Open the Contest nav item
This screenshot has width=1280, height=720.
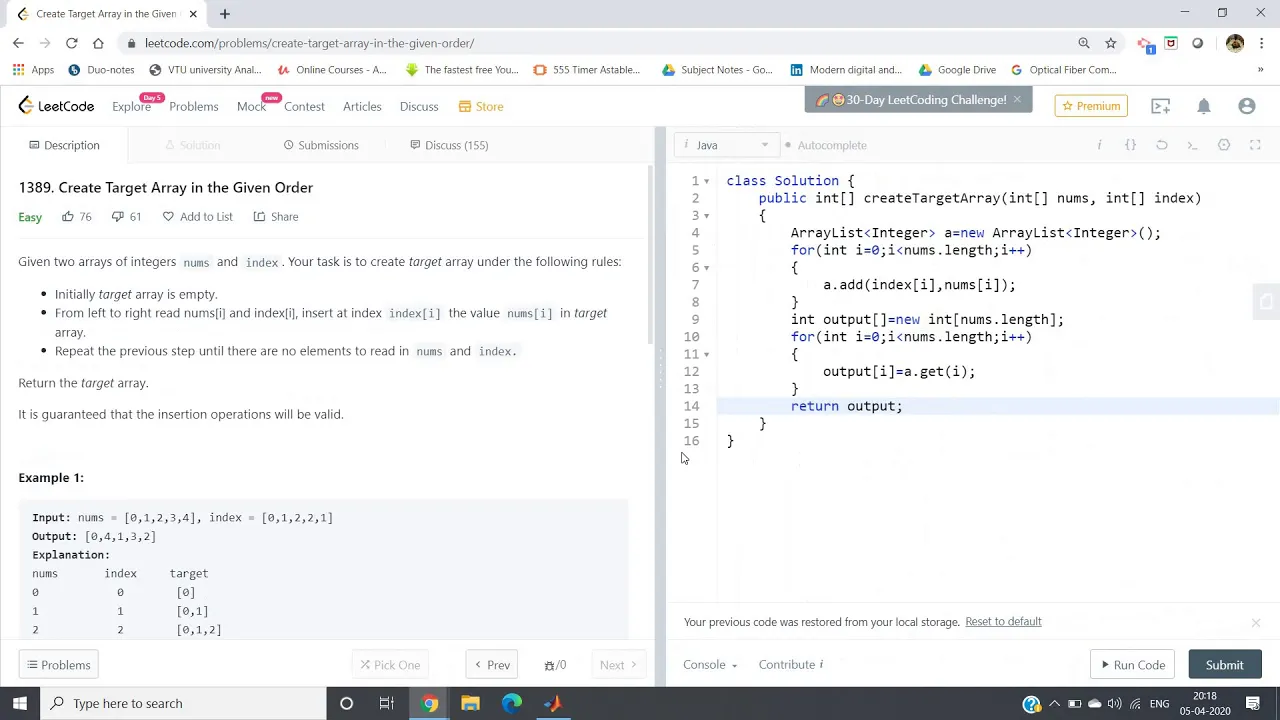[304, 106]
